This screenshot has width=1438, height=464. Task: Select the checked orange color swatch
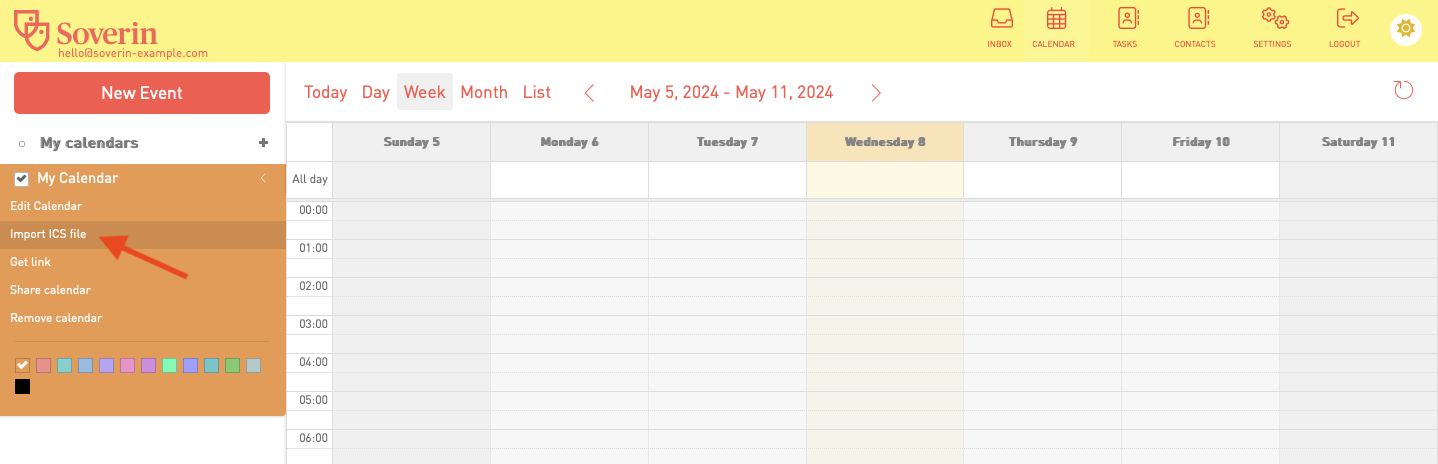click(x=22, y=365)
